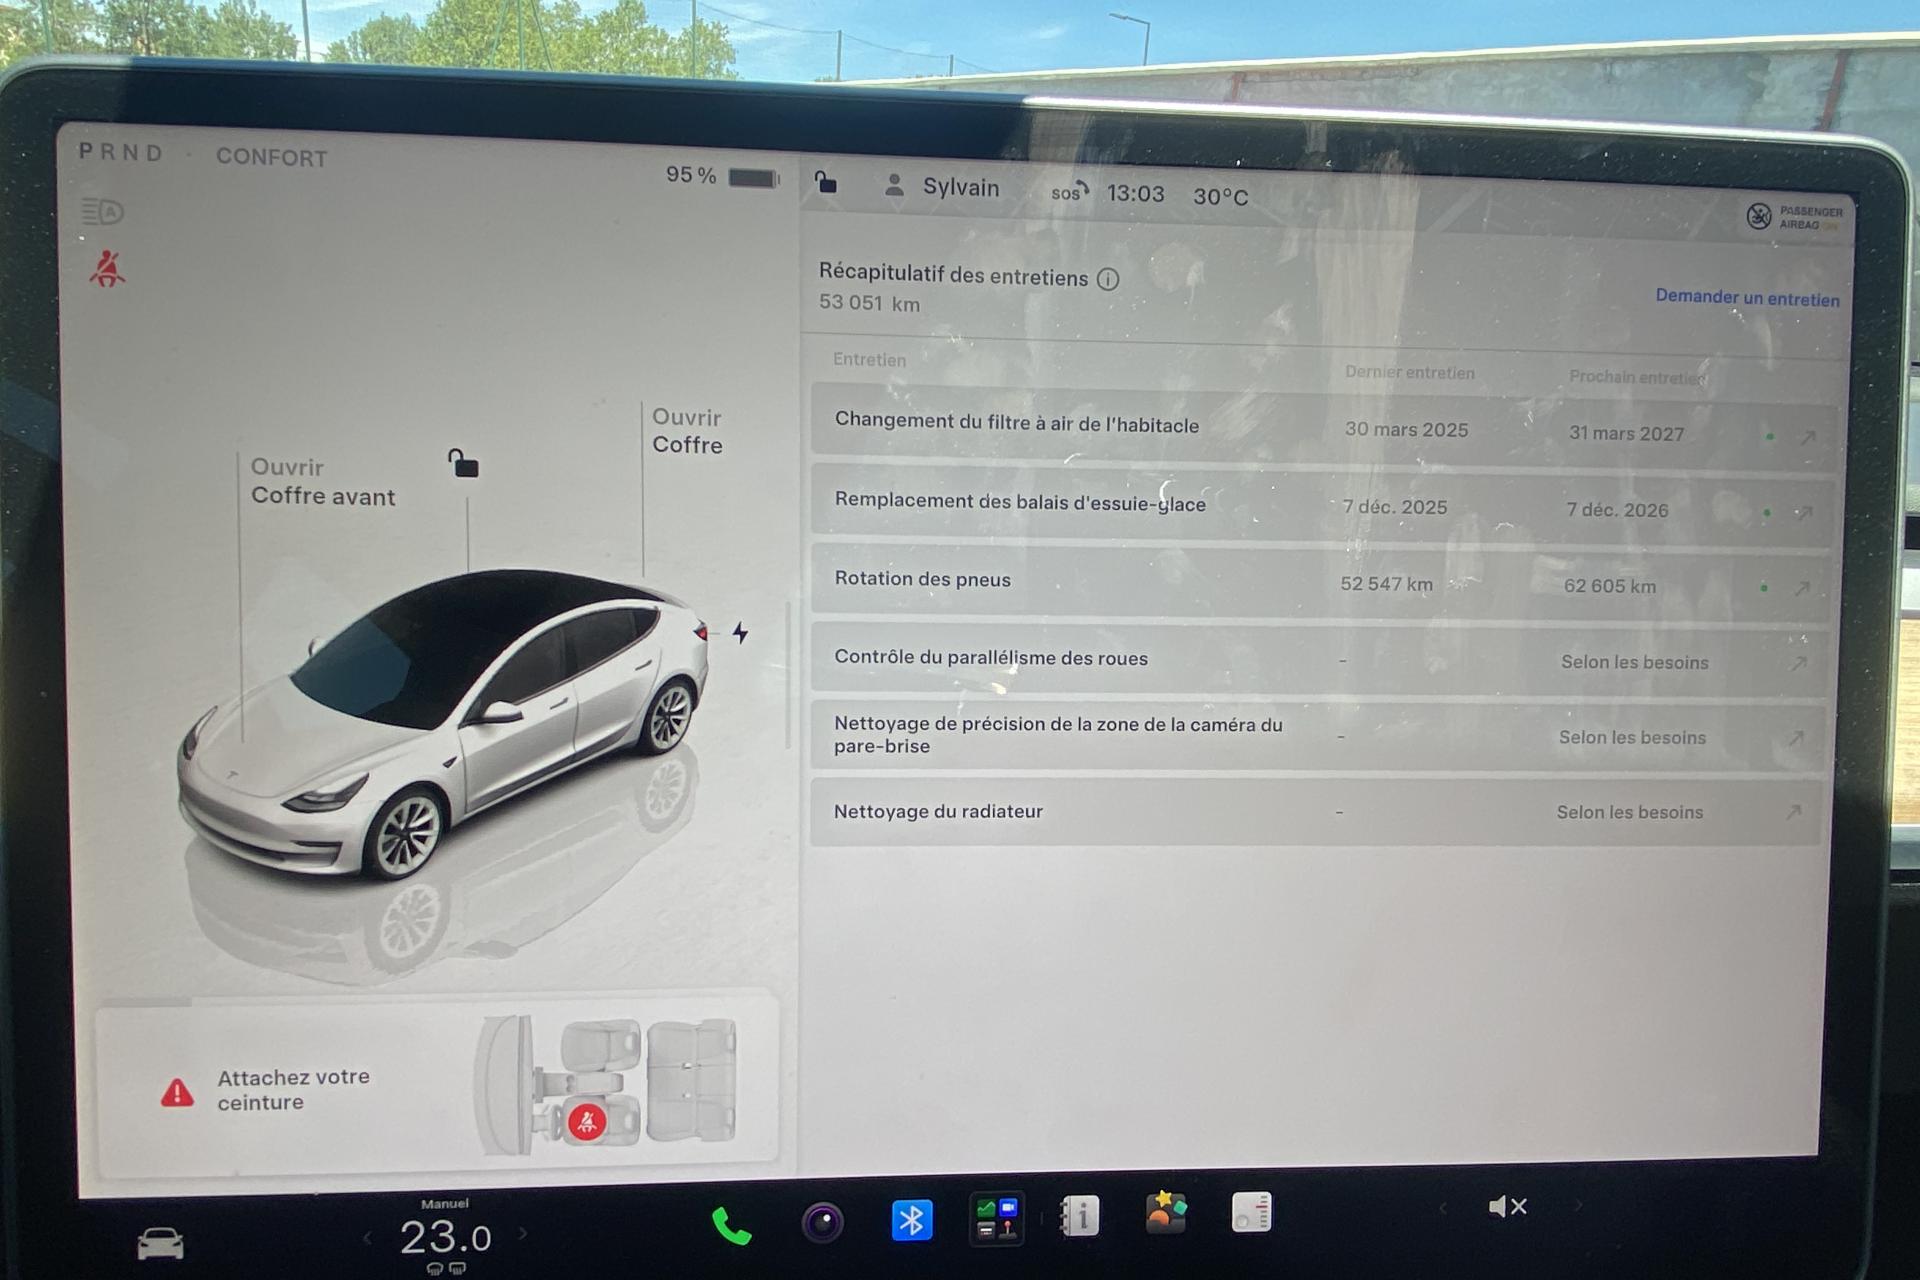Tap the automatic headlights indicator icon
Screen dimensions: 1920x1280
click(102, 212)
